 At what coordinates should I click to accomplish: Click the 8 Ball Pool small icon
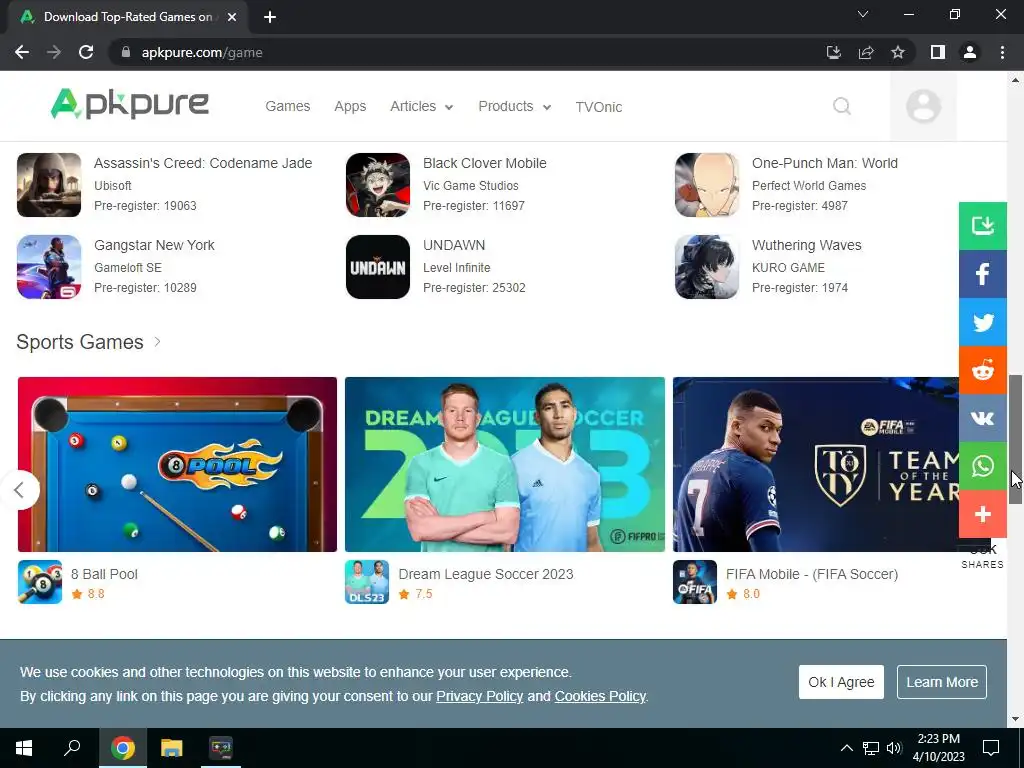click(40, 582)
